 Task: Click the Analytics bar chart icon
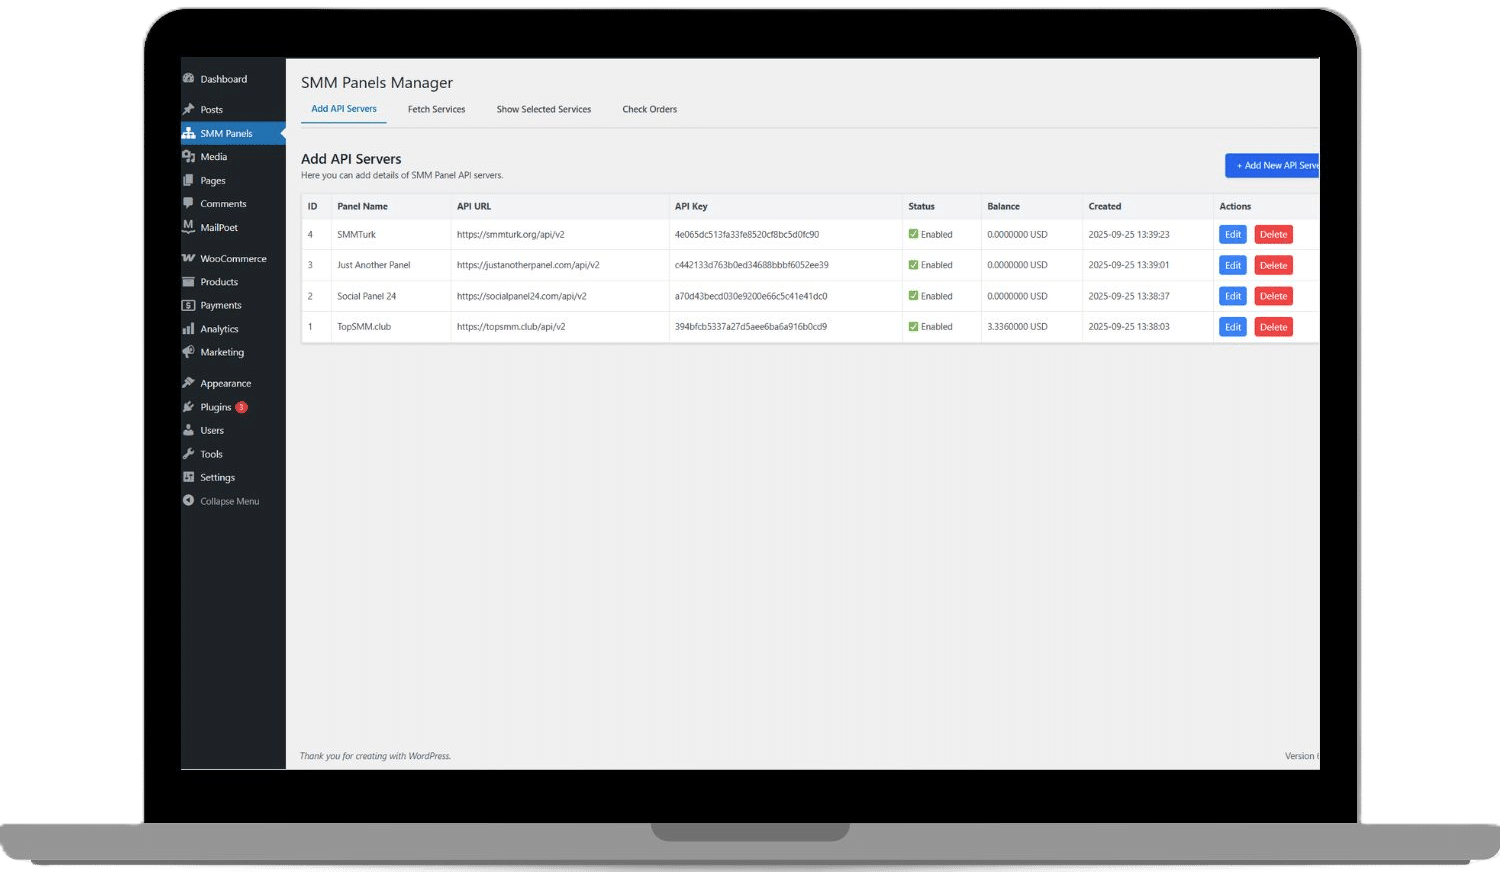[188, 329]
